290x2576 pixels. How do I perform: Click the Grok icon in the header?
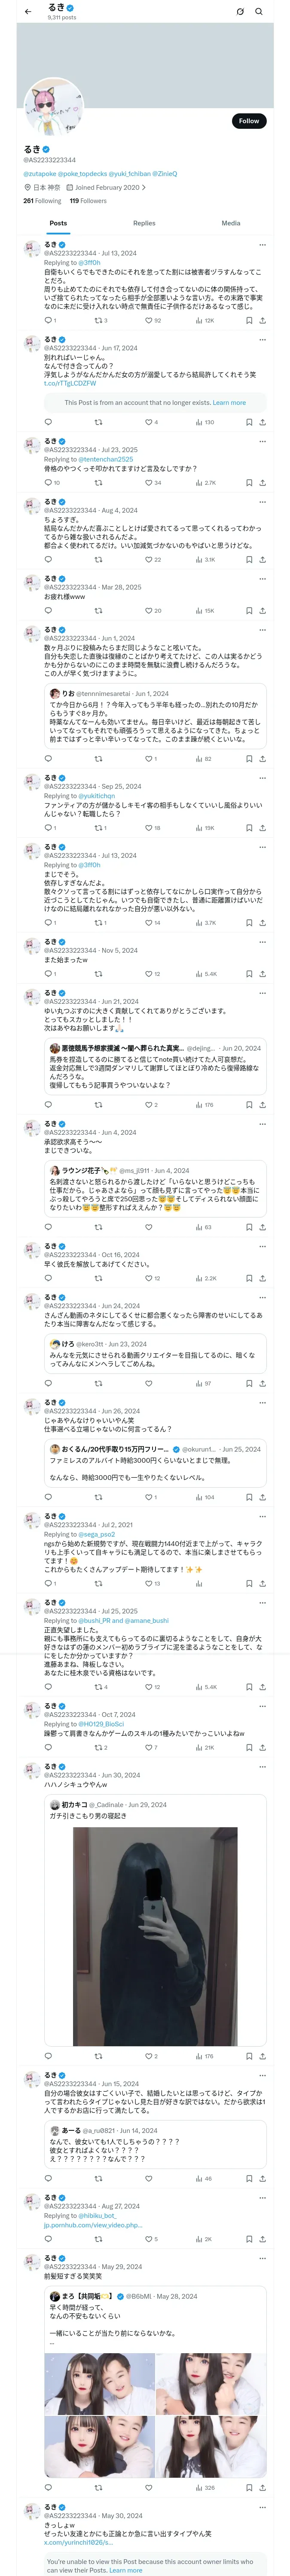click(x=240, y=12)
